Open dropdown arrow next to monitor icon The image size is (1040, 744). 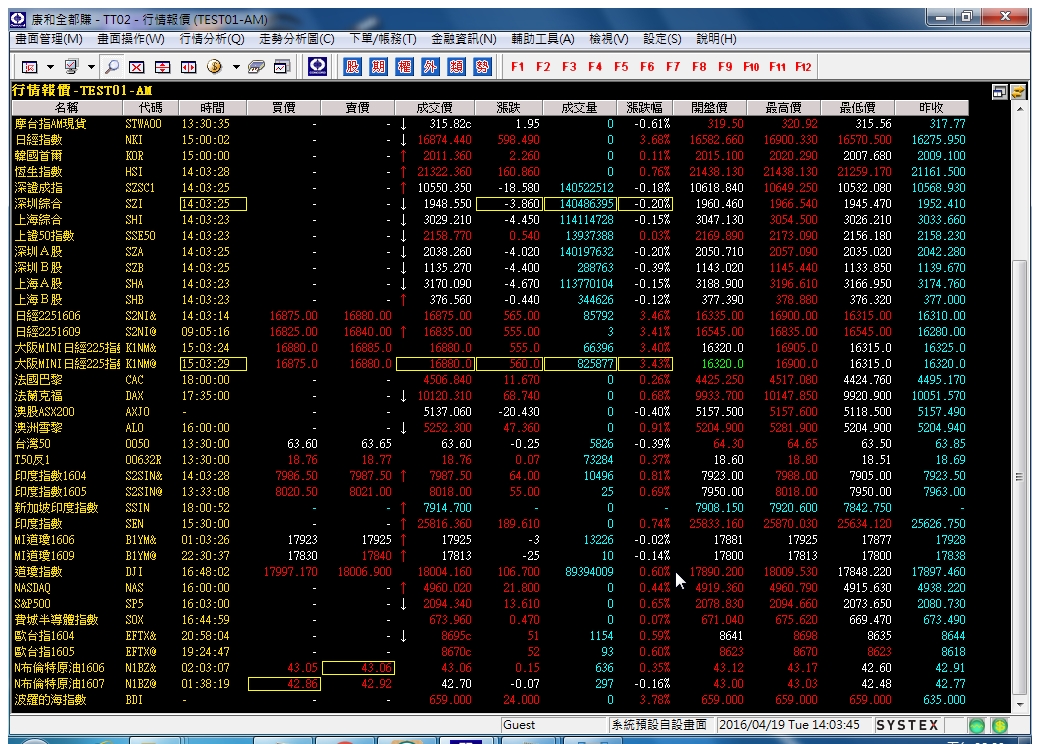point(91,67)
